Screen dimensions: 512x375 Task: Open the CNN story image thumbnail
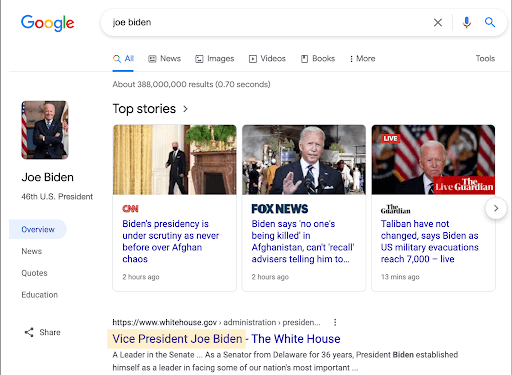tap(175, 160)
